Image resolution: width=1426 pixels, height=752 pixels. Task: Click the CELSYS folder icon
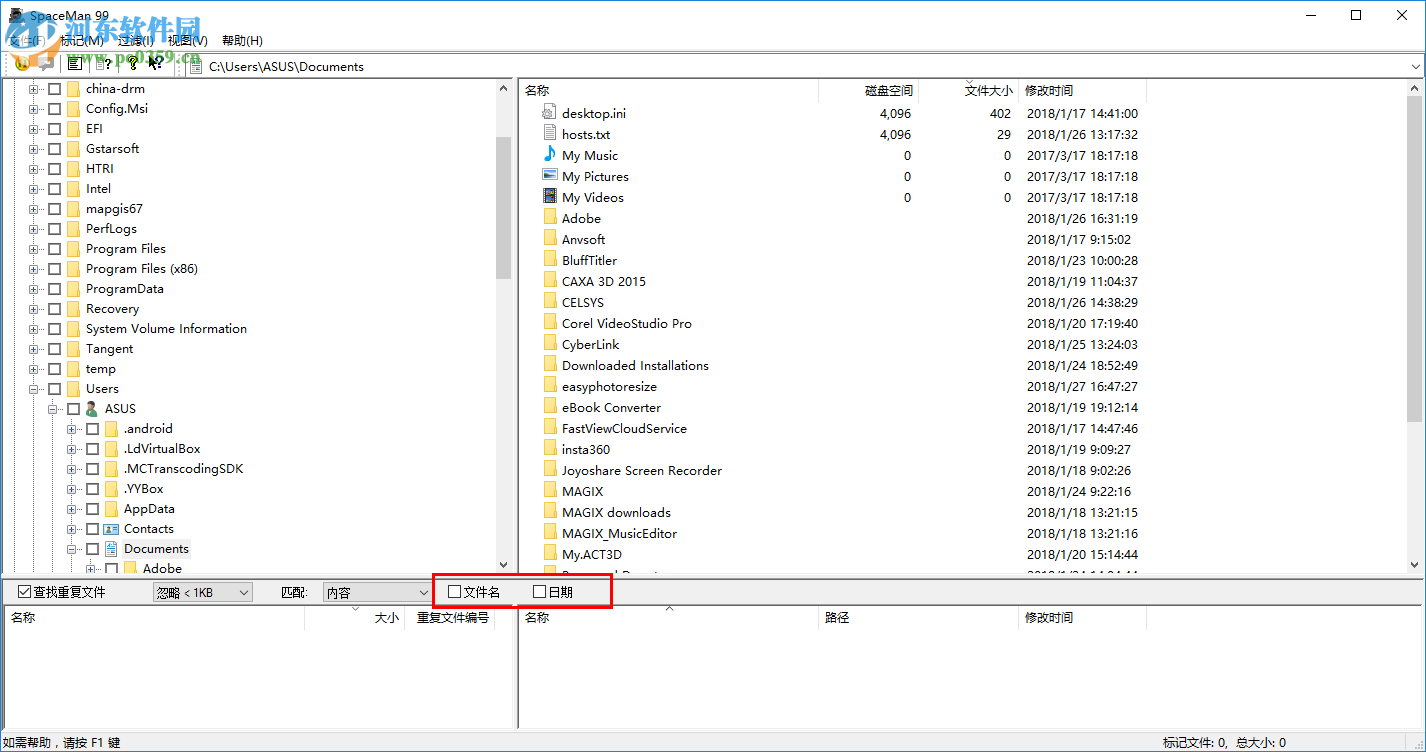[549, 302]
